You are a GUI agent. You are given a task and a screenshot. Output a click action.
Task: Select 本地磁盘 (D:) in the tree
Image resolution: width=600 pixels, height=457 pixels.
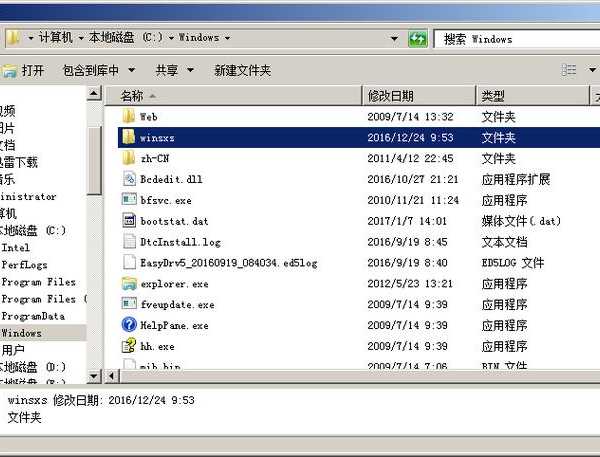33,367
